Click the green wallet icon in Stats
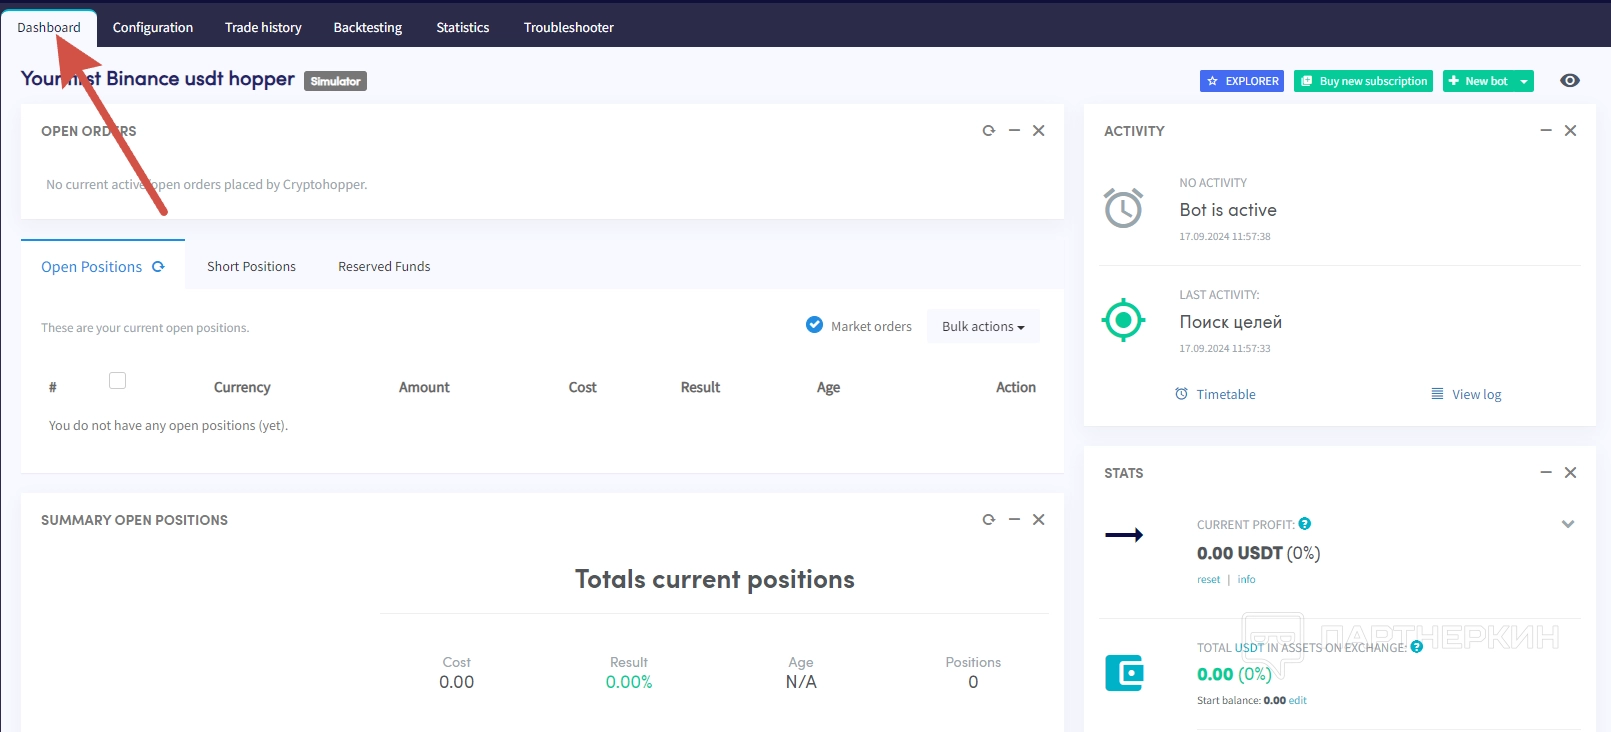This screenshot has width=1611, height=732. pyautogui.click(x=1124, y=673)
